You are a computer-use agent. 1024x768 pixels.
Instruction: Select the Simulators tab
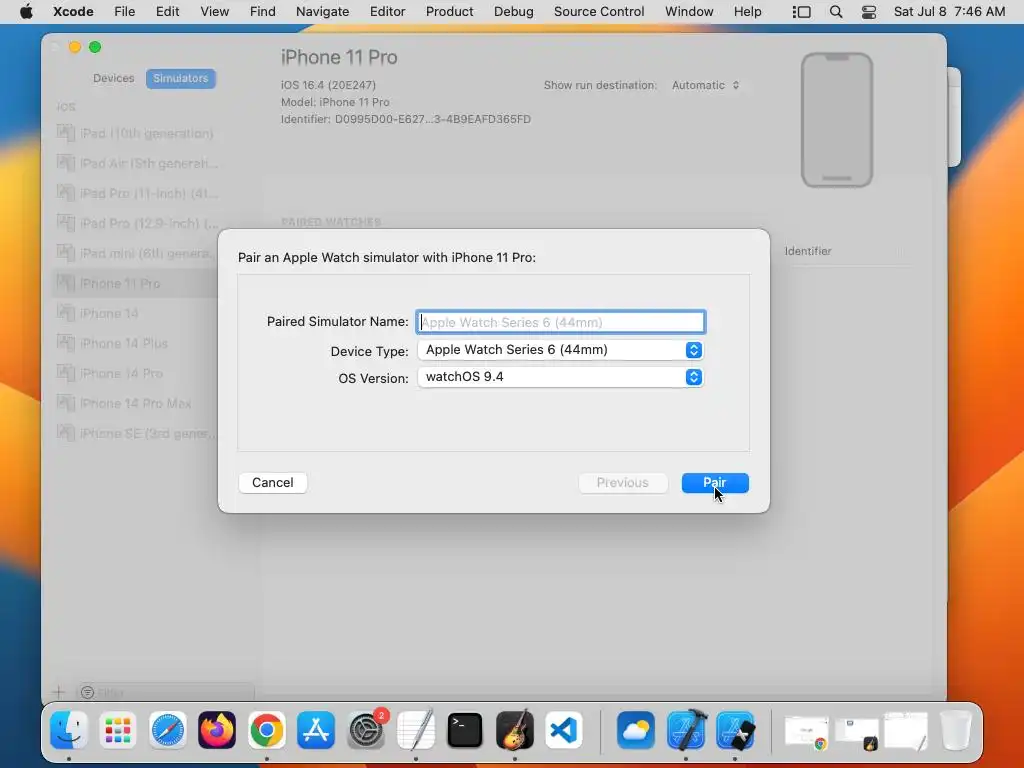click(180, 78)
